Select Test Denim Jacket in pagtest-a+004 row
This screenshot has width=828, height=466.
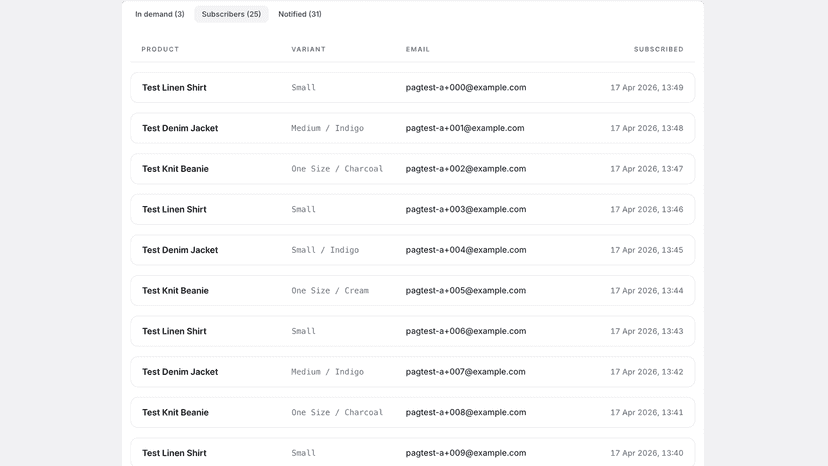(180, 250)
